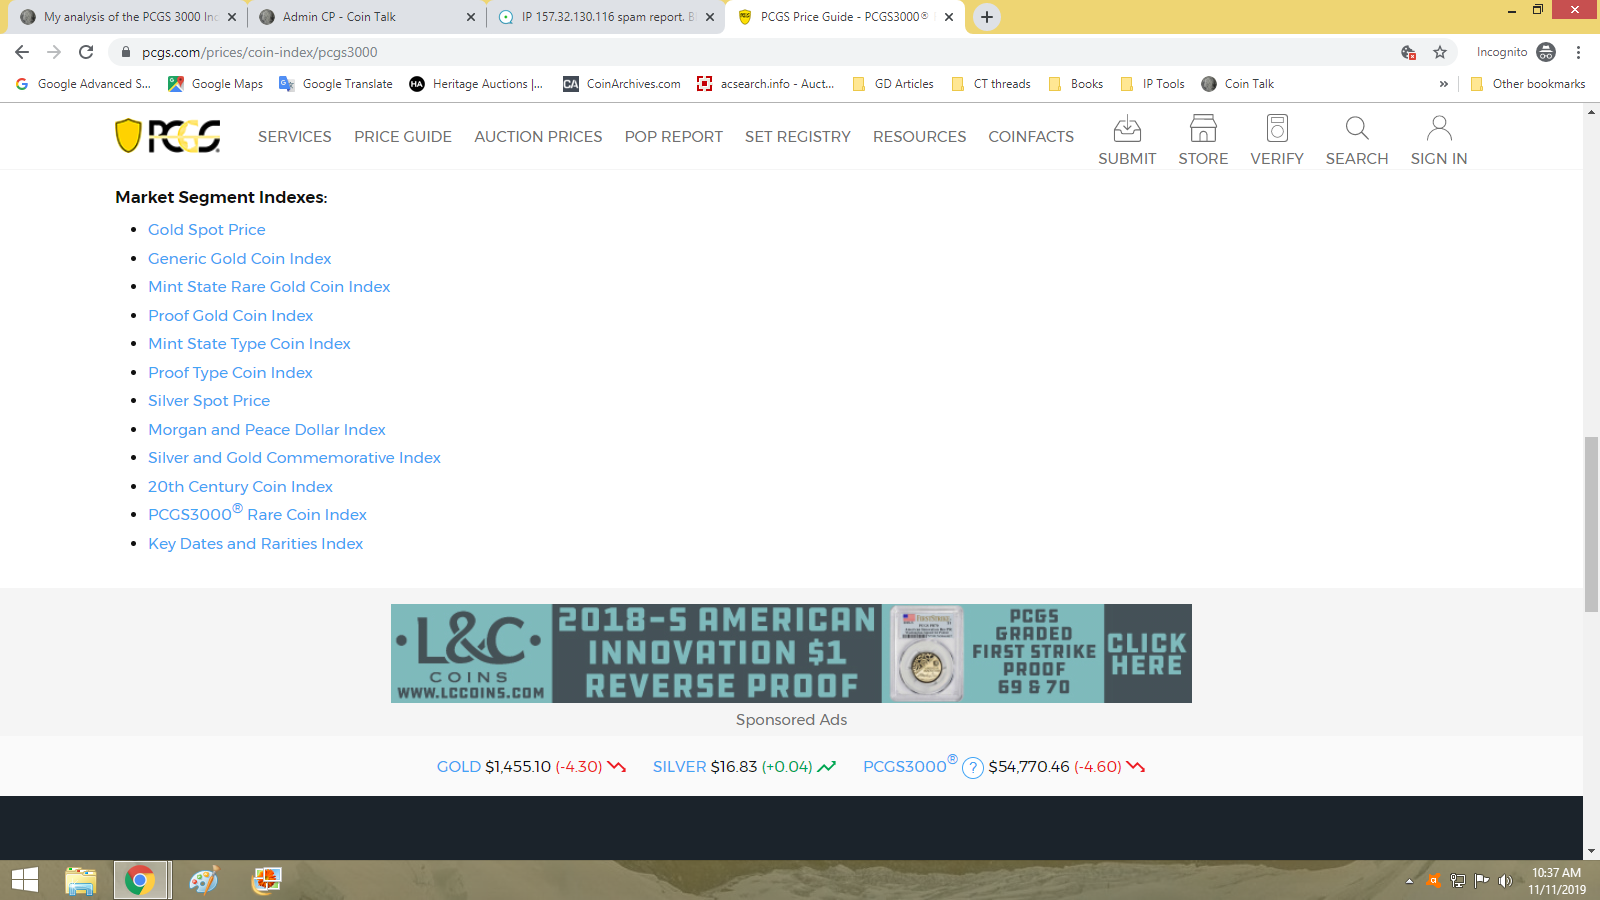Click the Verify coin icon
The height and width of the screenshot is (900, 1600).
click(x=1277, y=128)
